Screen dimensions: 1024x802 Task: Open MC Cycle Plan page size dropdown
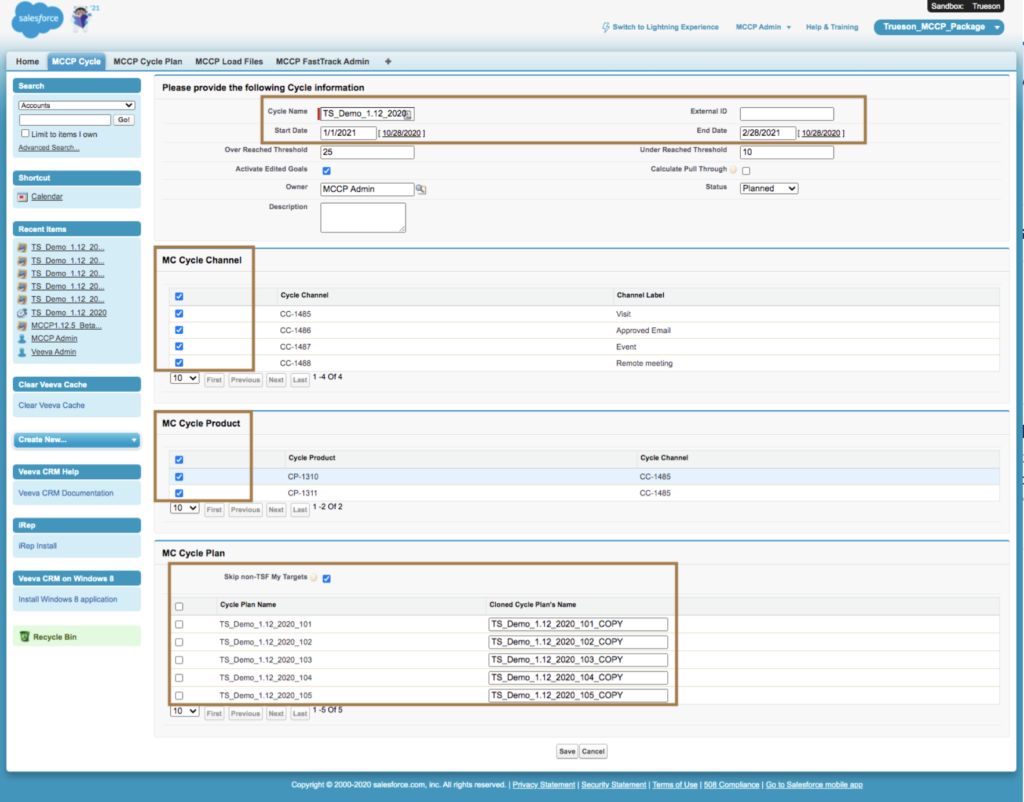[x=184, y=711]
